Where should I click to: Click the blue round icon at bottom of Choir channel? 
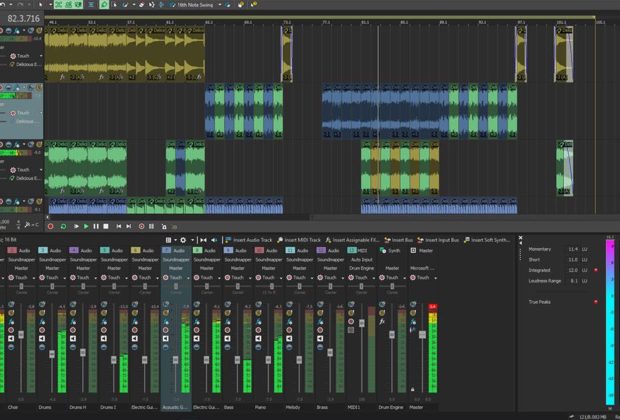(11, 347)
